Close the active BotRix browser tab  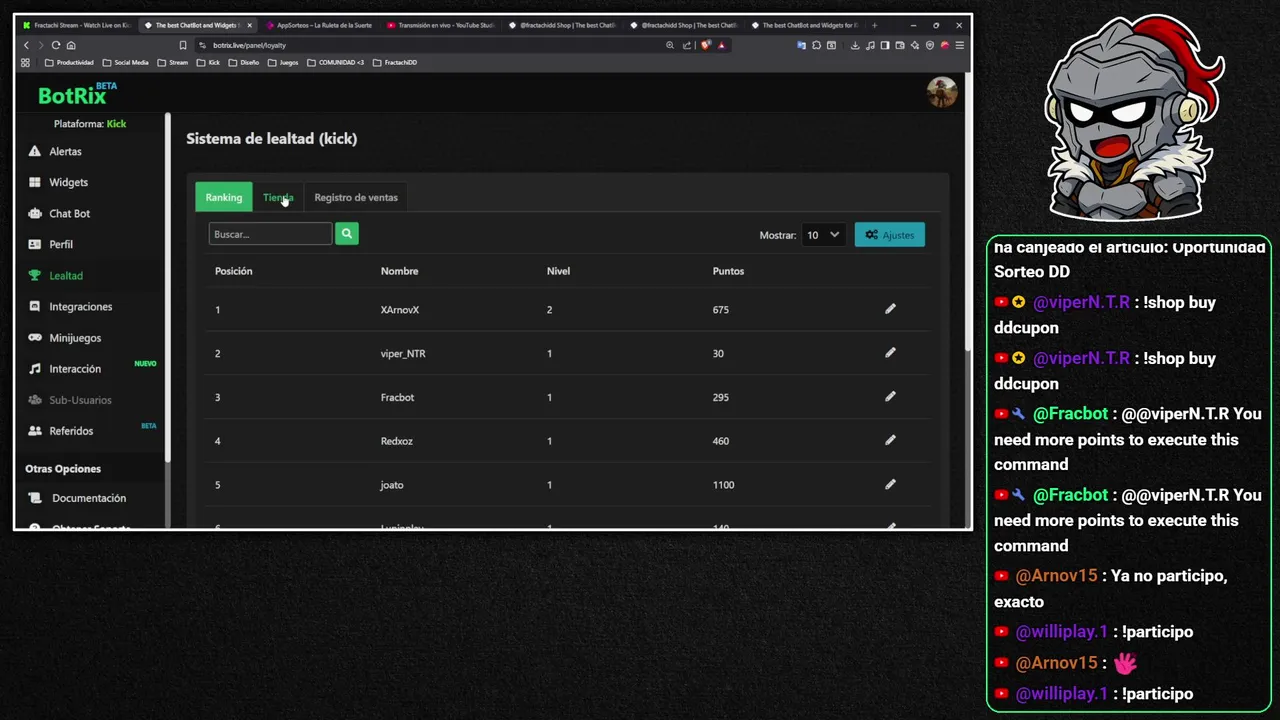pyautogui.click(x=250, y=25)
